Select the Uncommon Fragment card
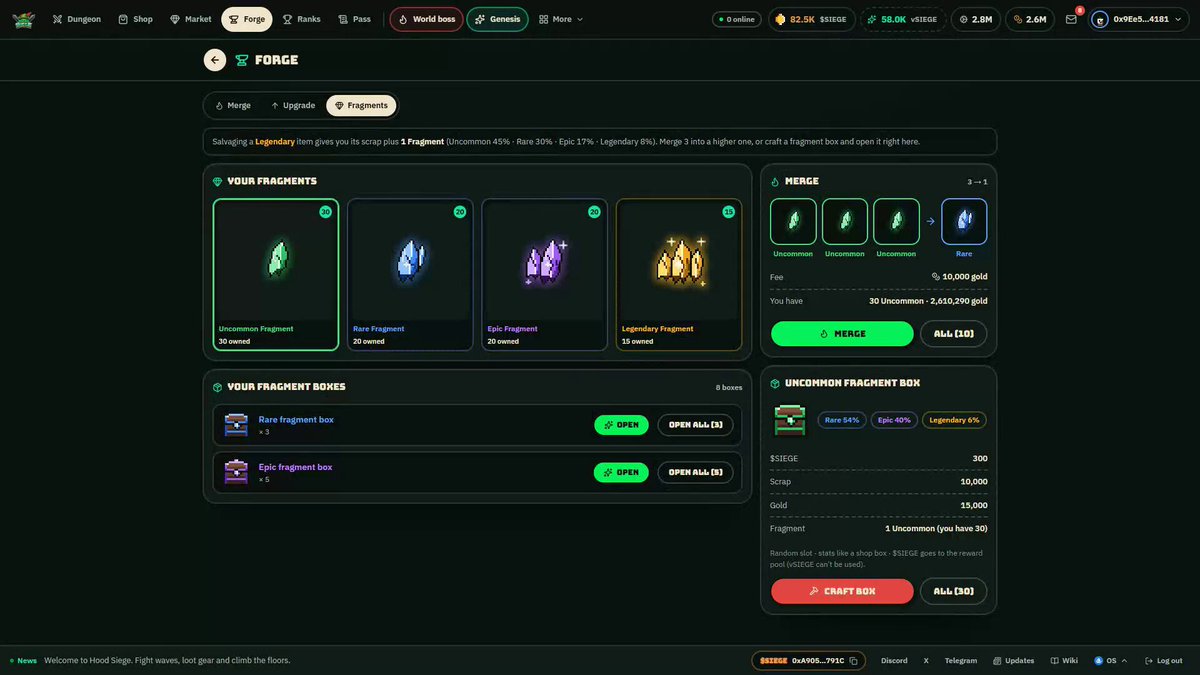This screenshot has width=1200, height=675. click(x=276, y=275)
